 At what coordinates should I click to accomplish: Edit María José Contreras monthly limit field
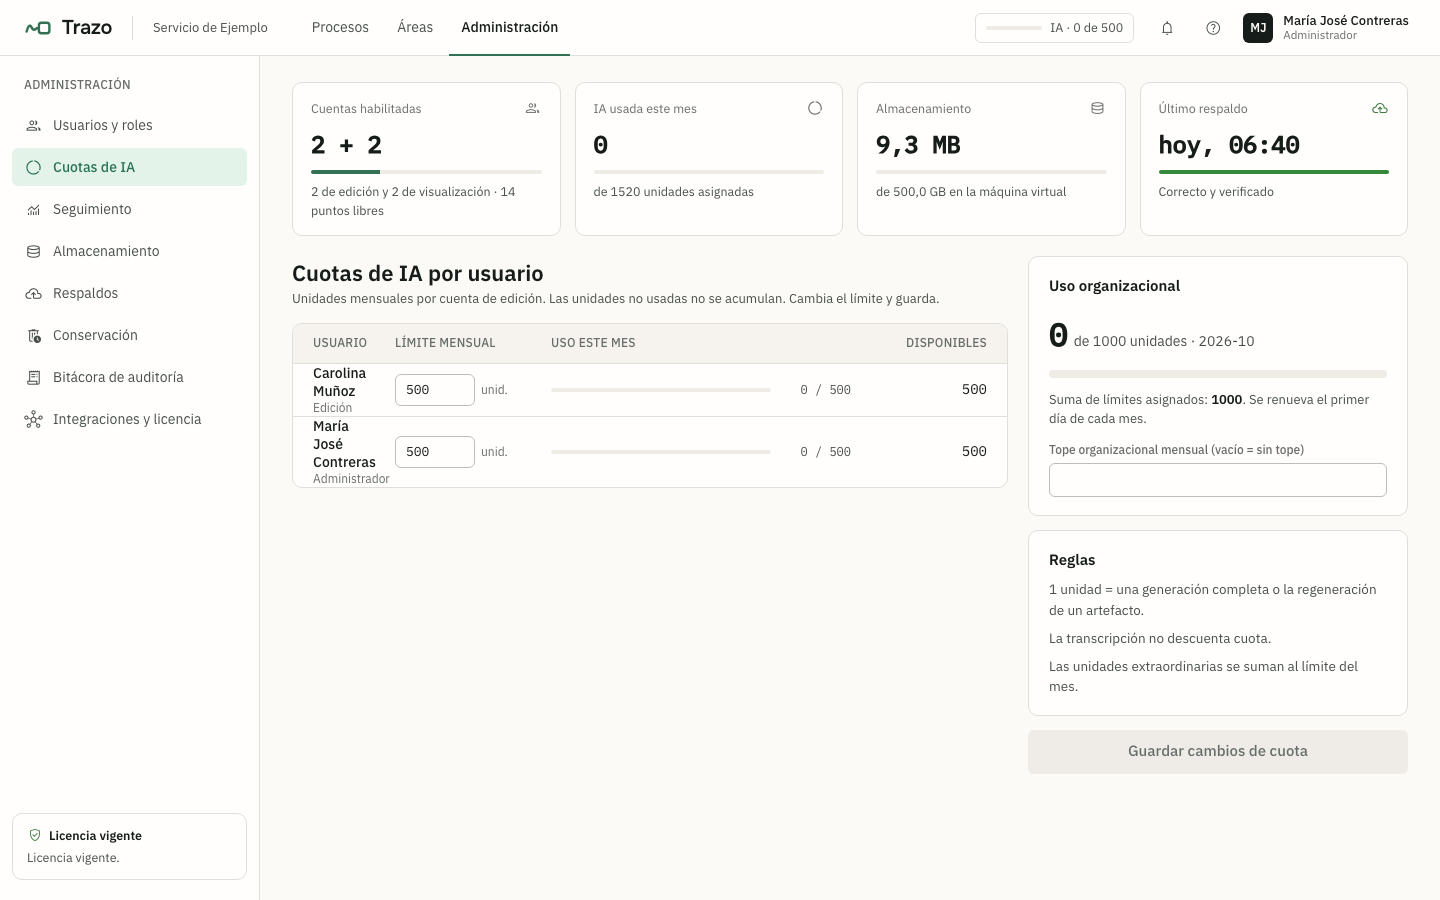(435, 452)
